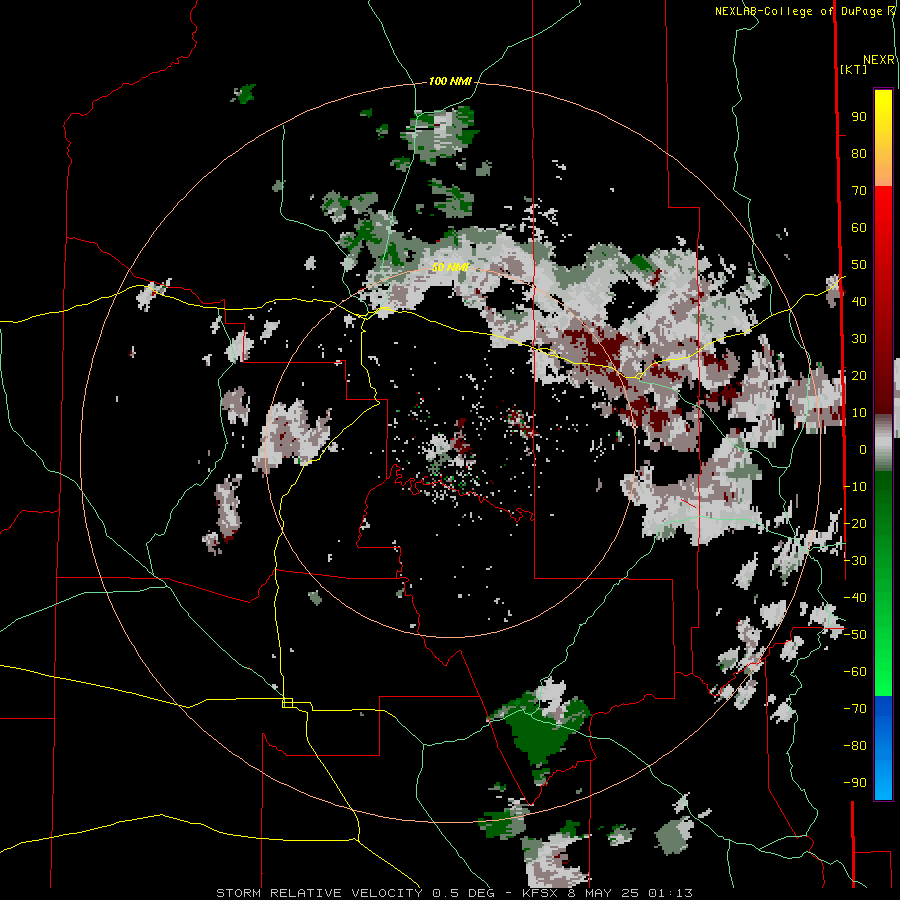900x900 pixels.
Task: Click the 40 value on velocity scale
Action: tap(859, 301)
